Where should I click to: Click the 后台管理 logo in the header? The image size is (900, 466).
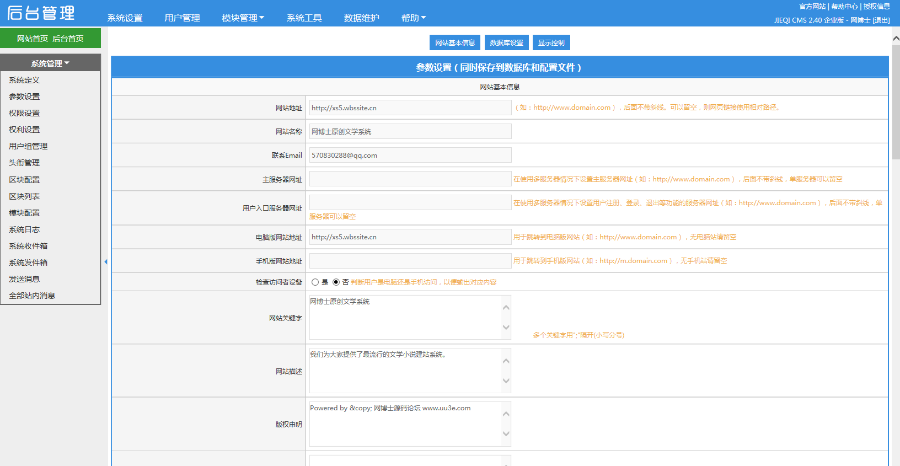coord(42,16)
